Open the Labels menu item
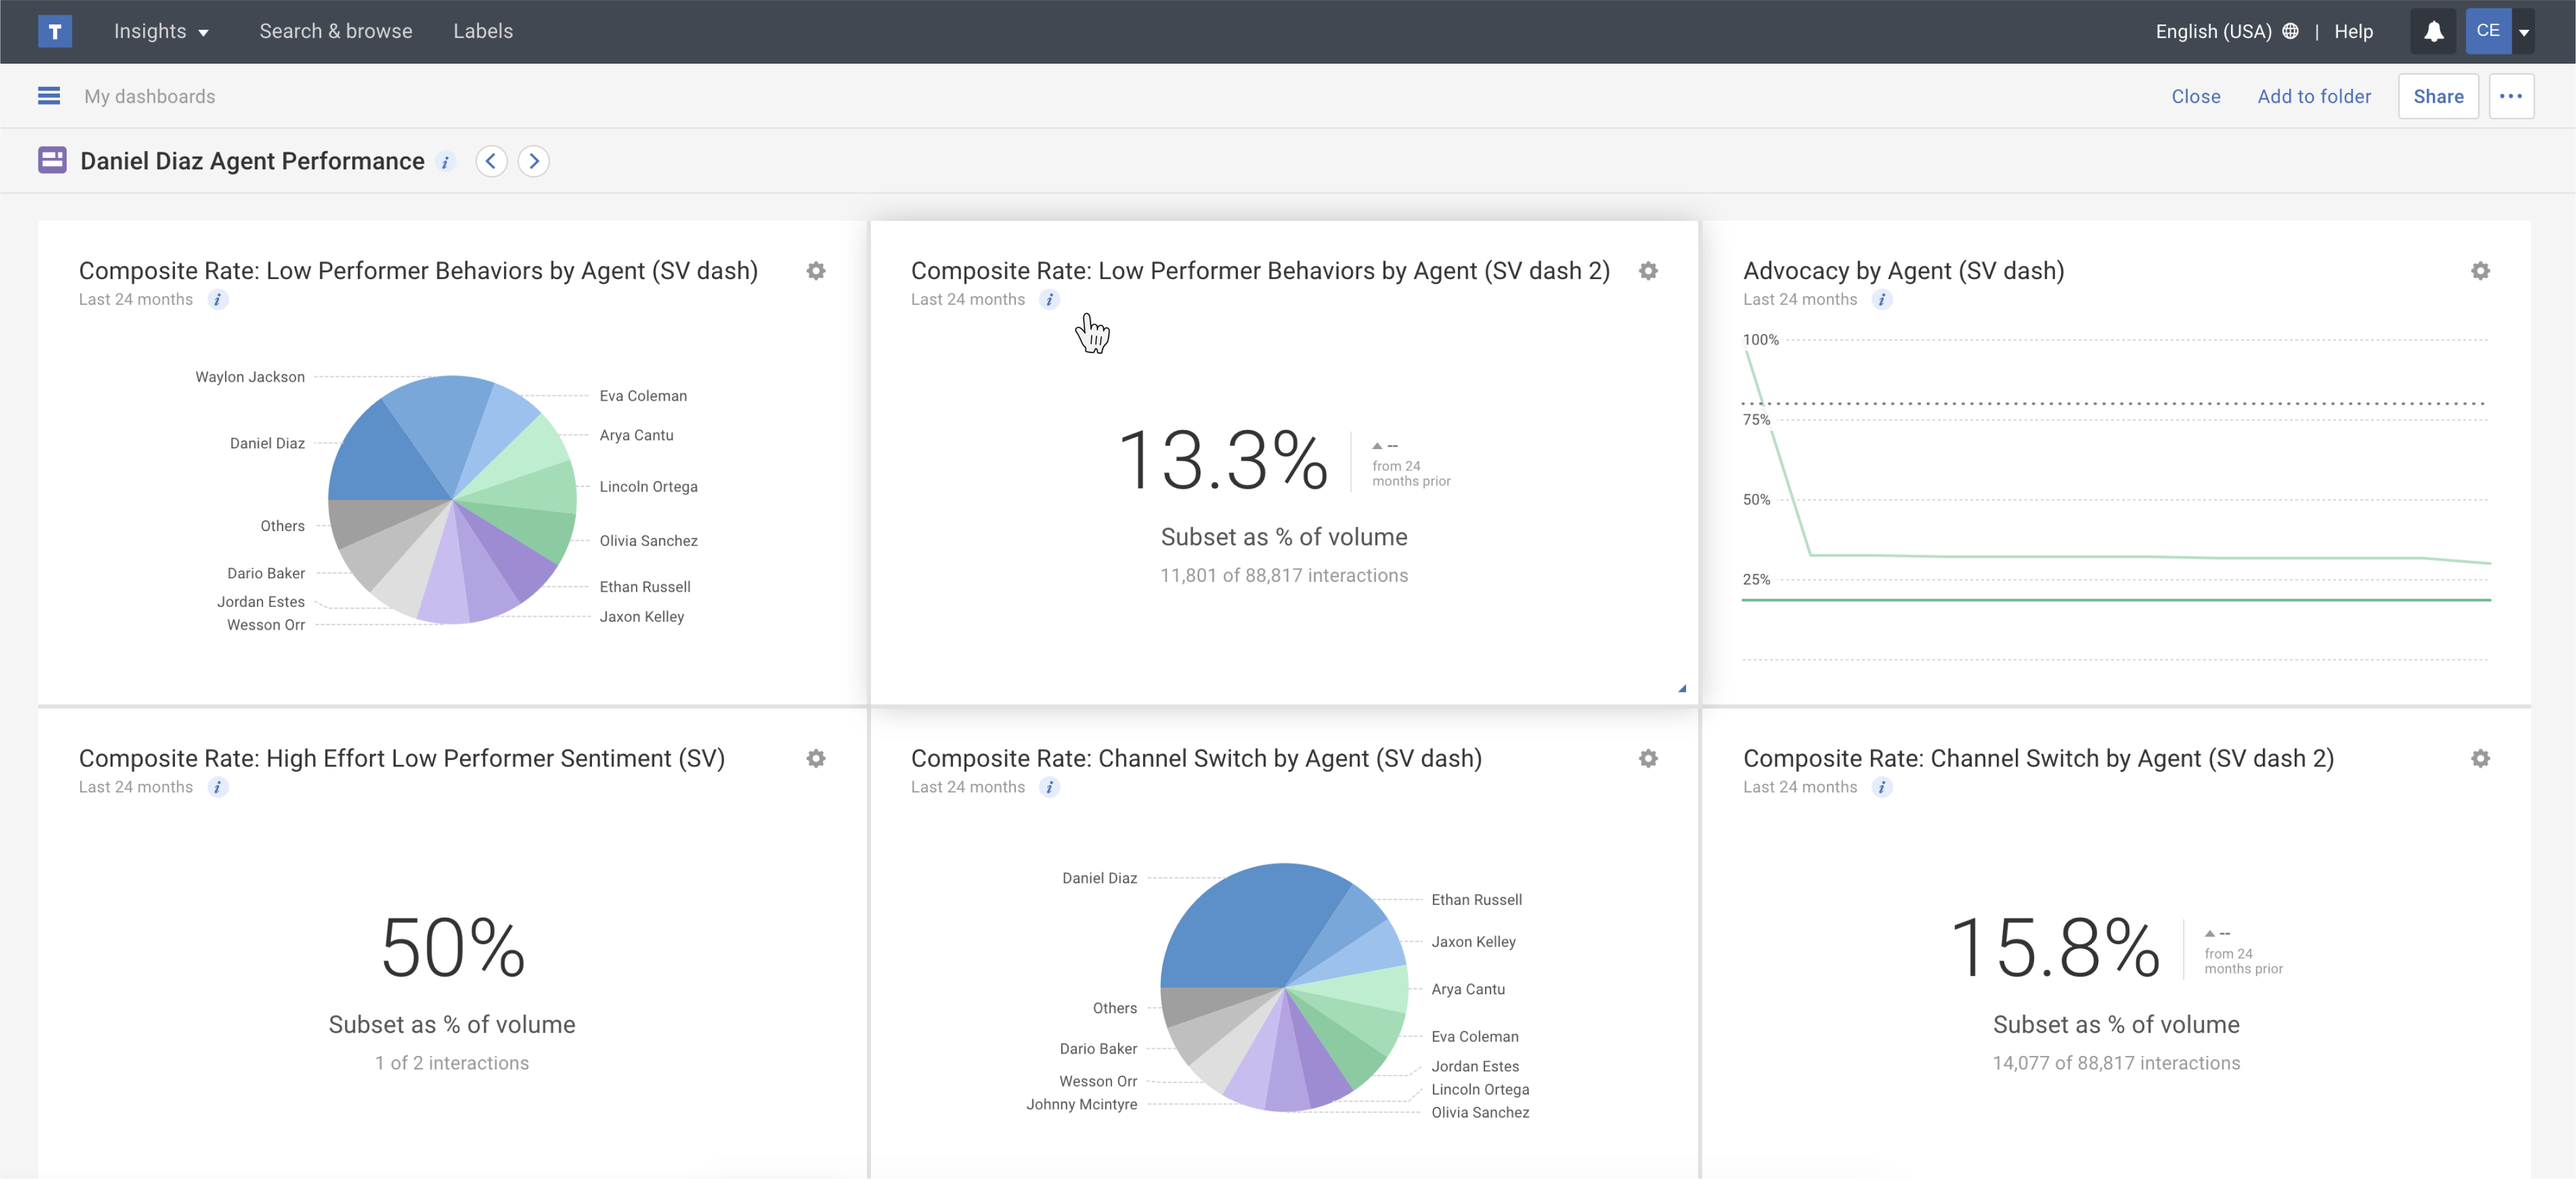The width and height of the screenshot is (2576, 1179). point(483,31)
